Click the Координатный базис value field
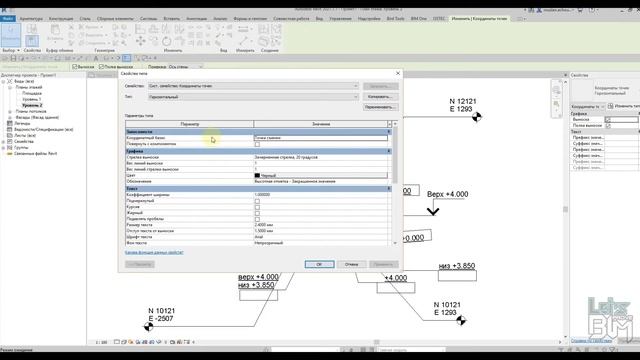 321,138
